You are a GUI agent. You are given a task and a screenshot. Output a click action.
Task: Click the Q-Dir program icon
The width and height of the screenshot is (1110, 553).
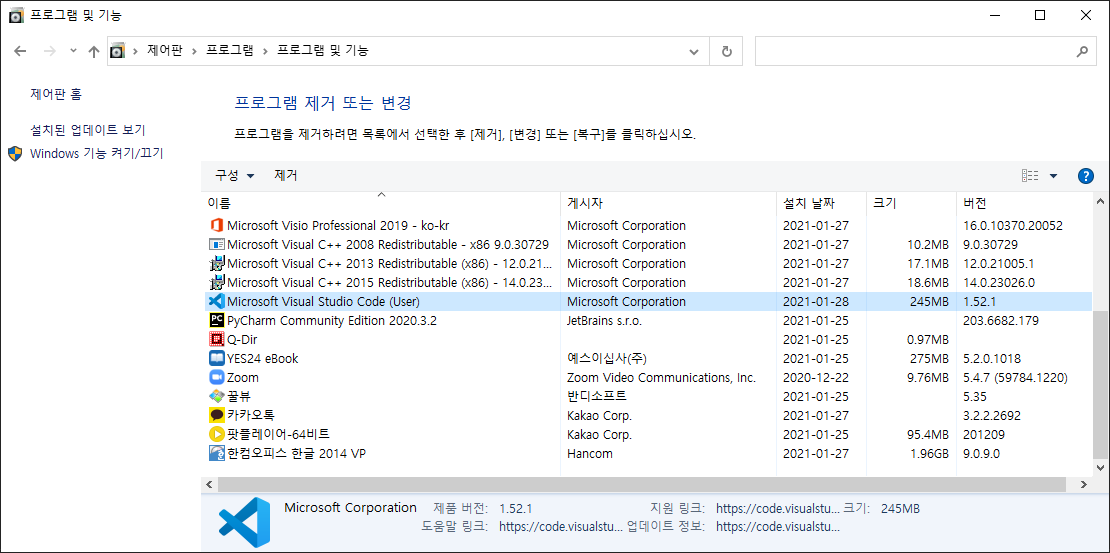(x=217, y=340)
